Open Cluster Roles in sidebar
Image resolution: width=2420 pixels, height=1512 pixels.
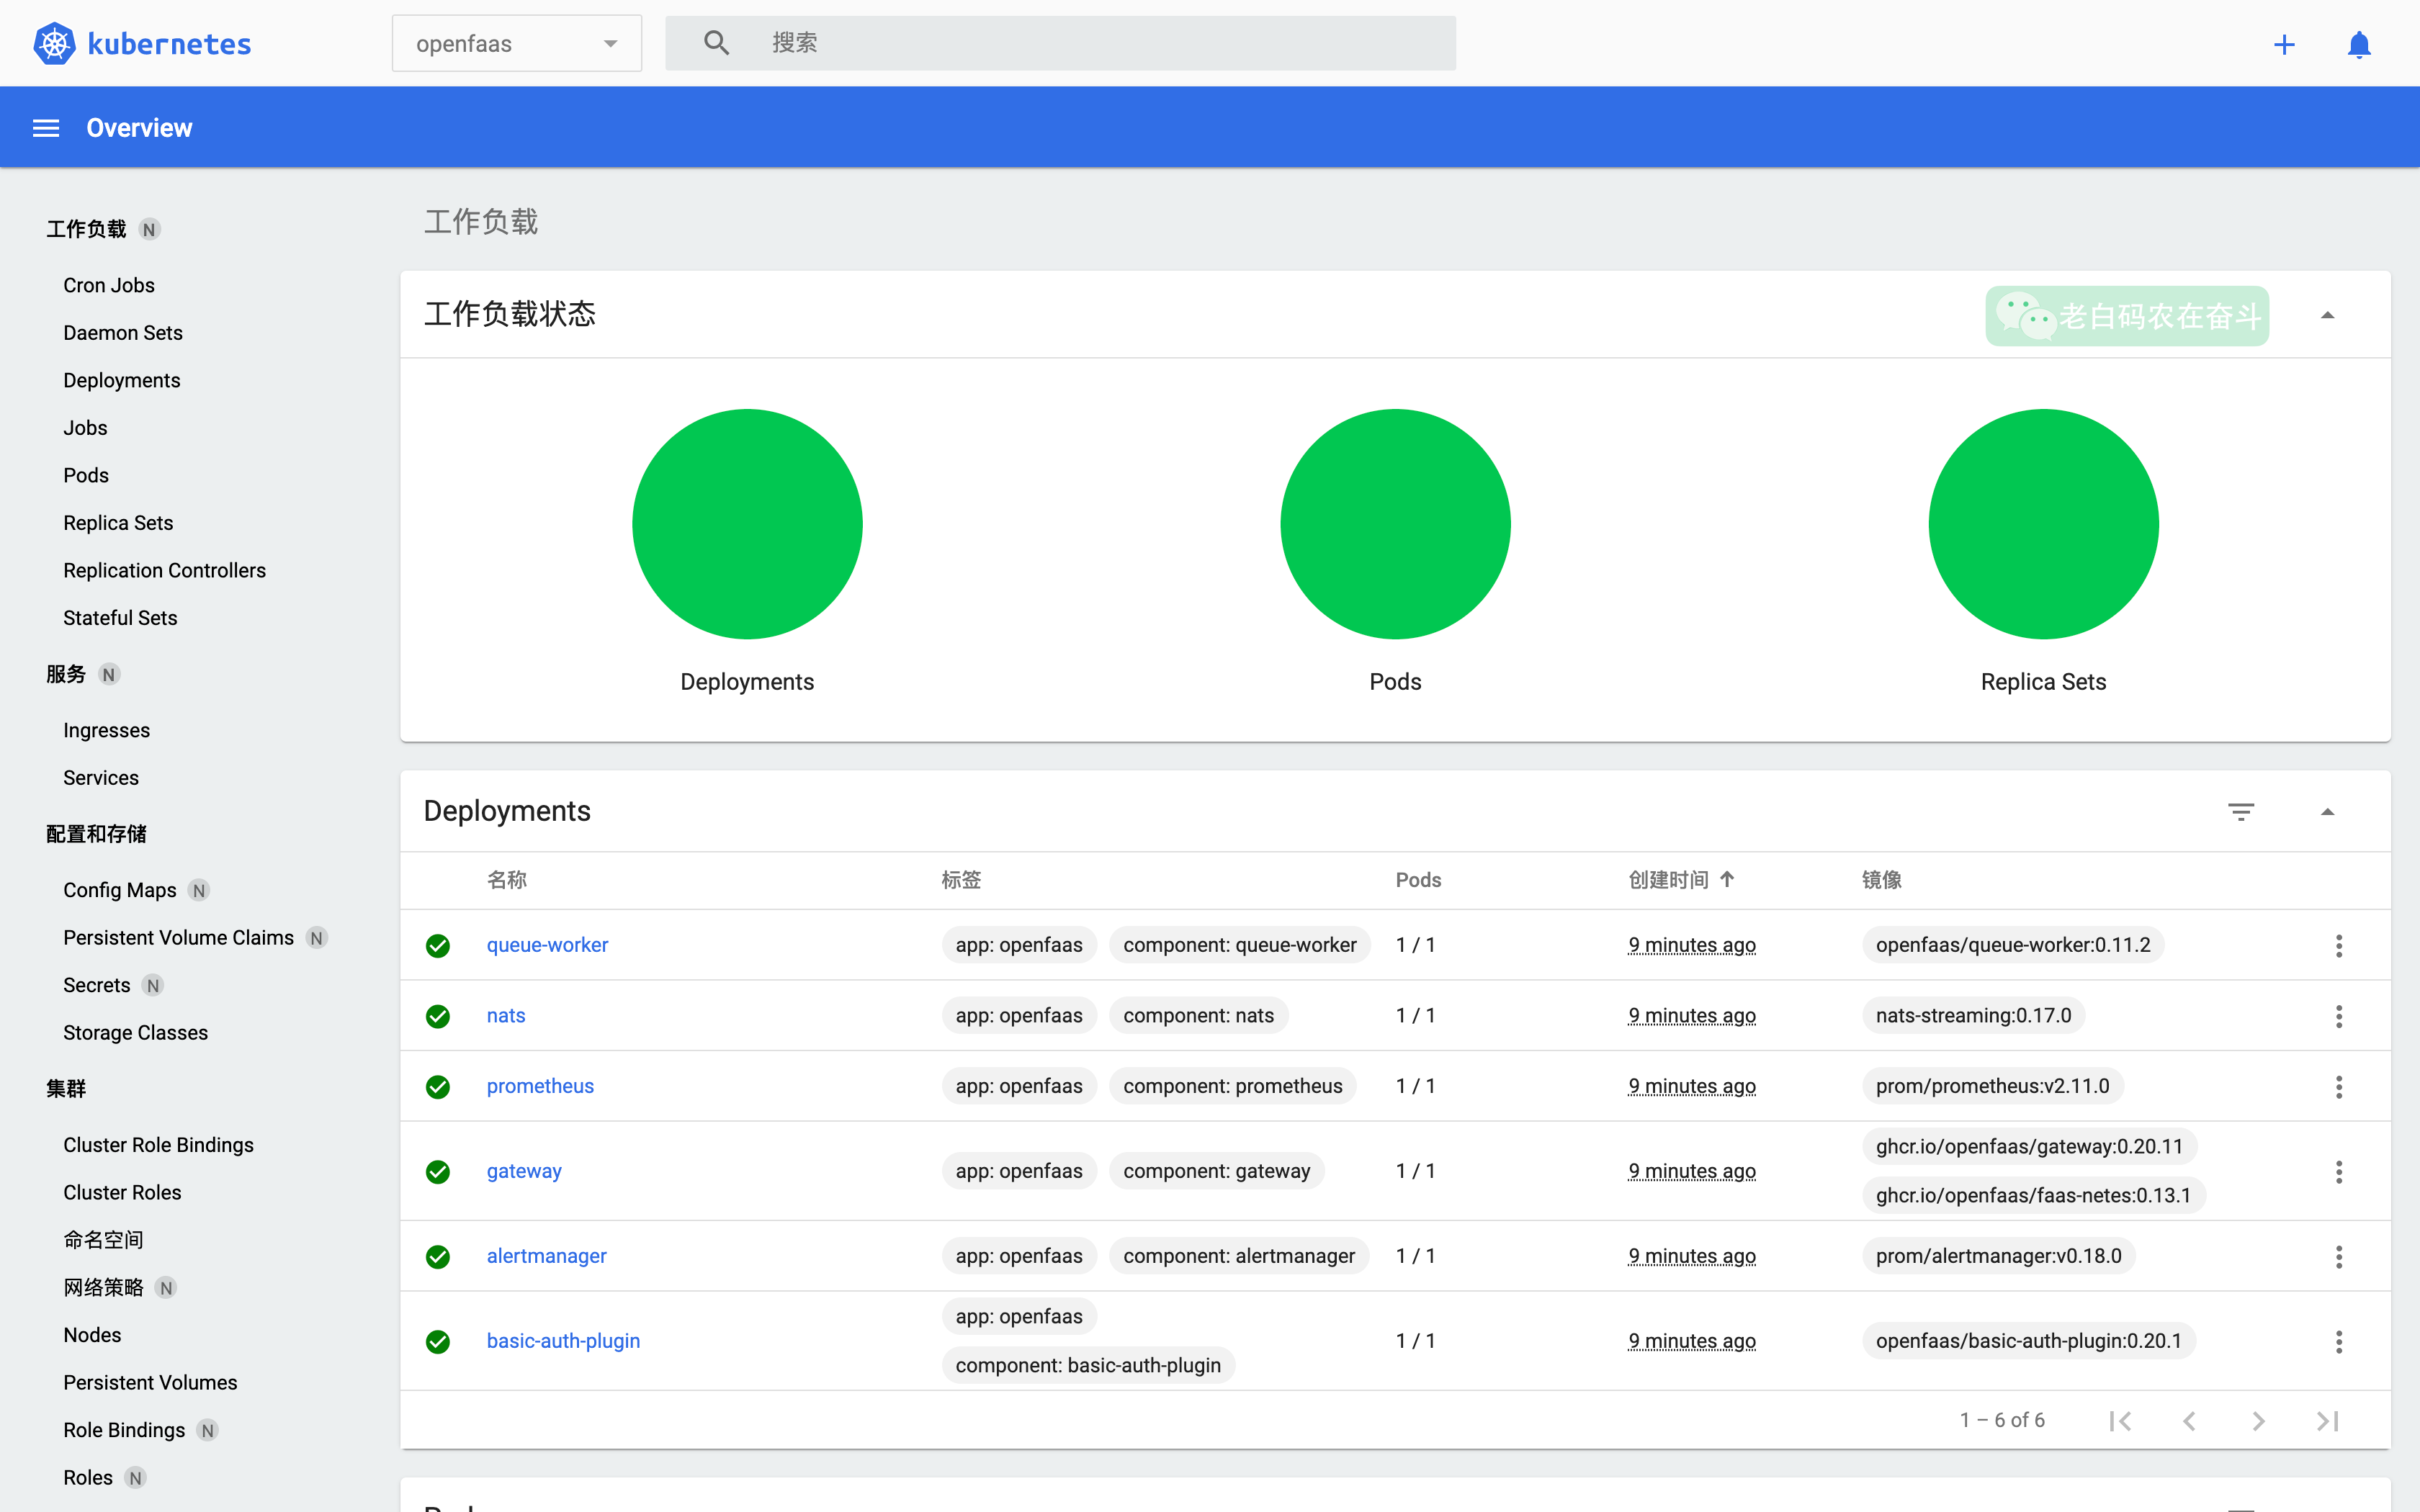point(122,1192)
